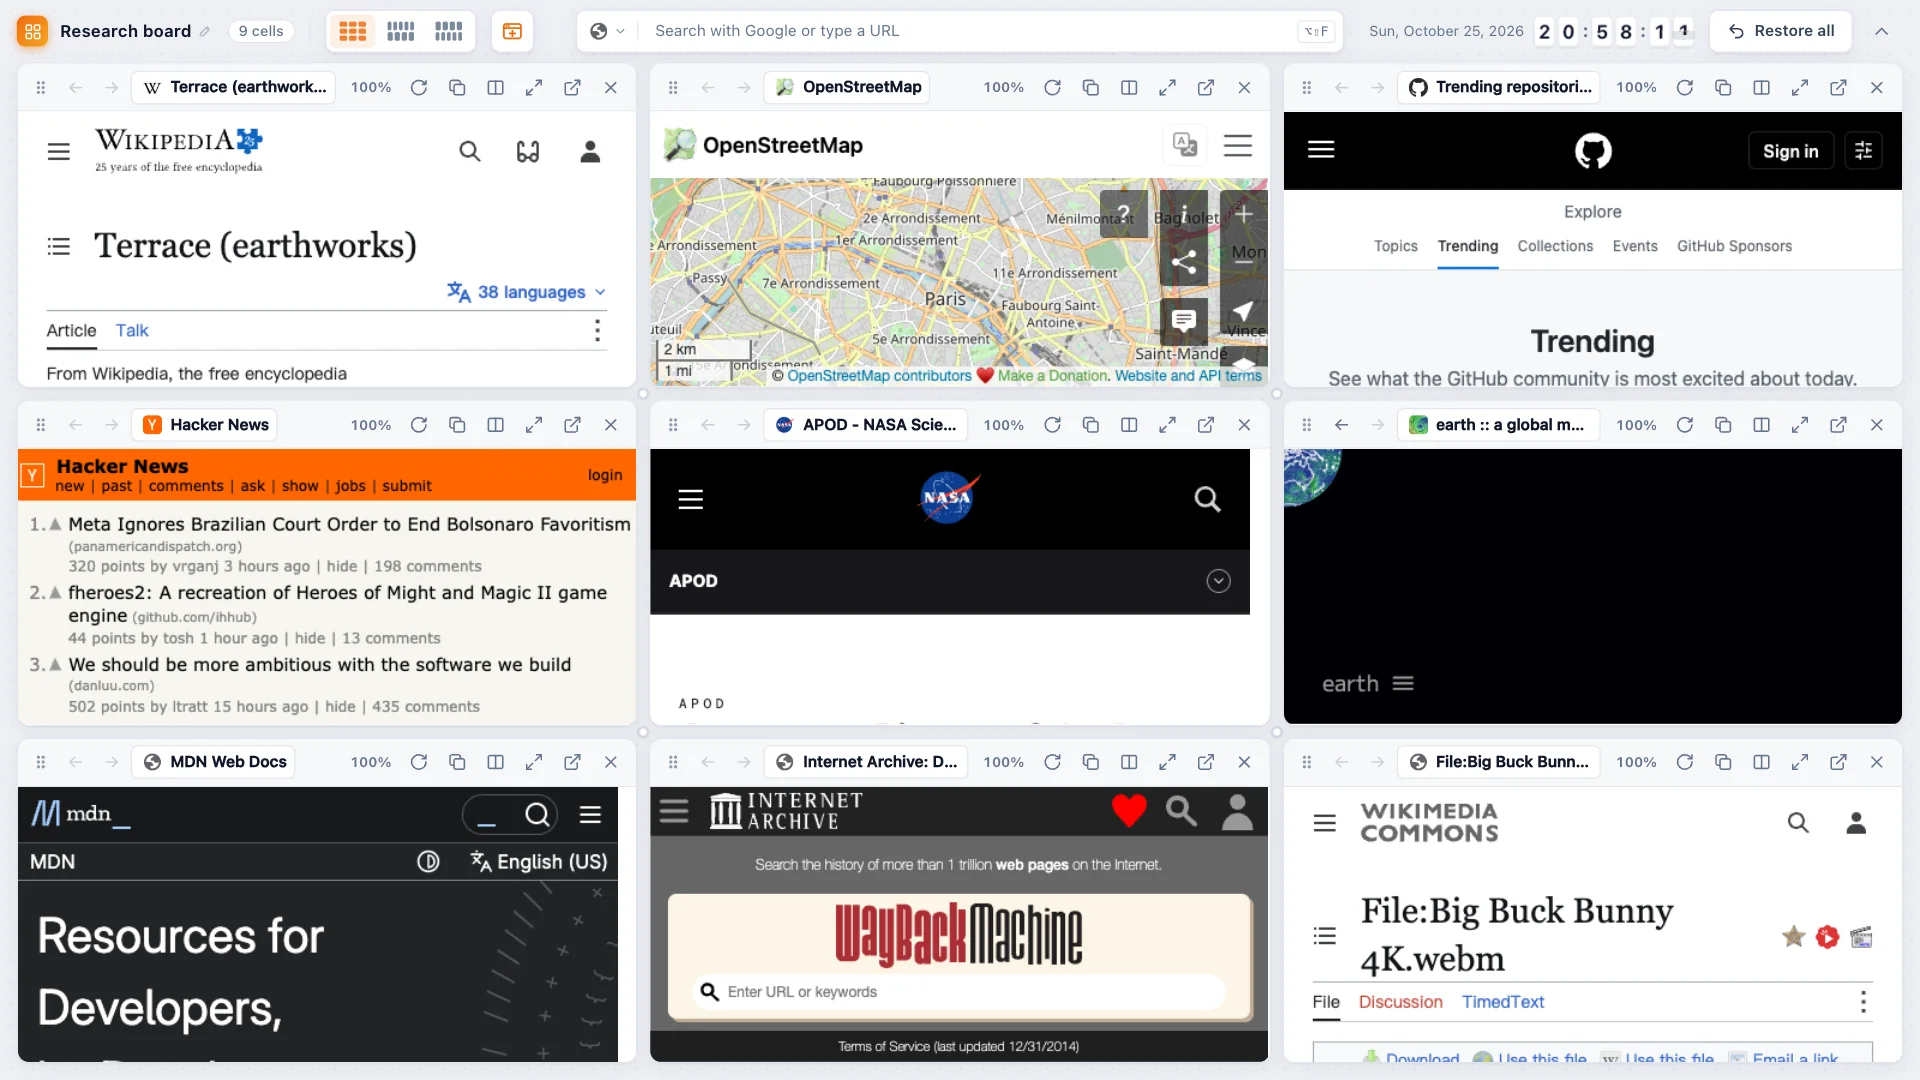
Task: Toggle split view in Hacker News cell
Action: (x=495, y=425)
